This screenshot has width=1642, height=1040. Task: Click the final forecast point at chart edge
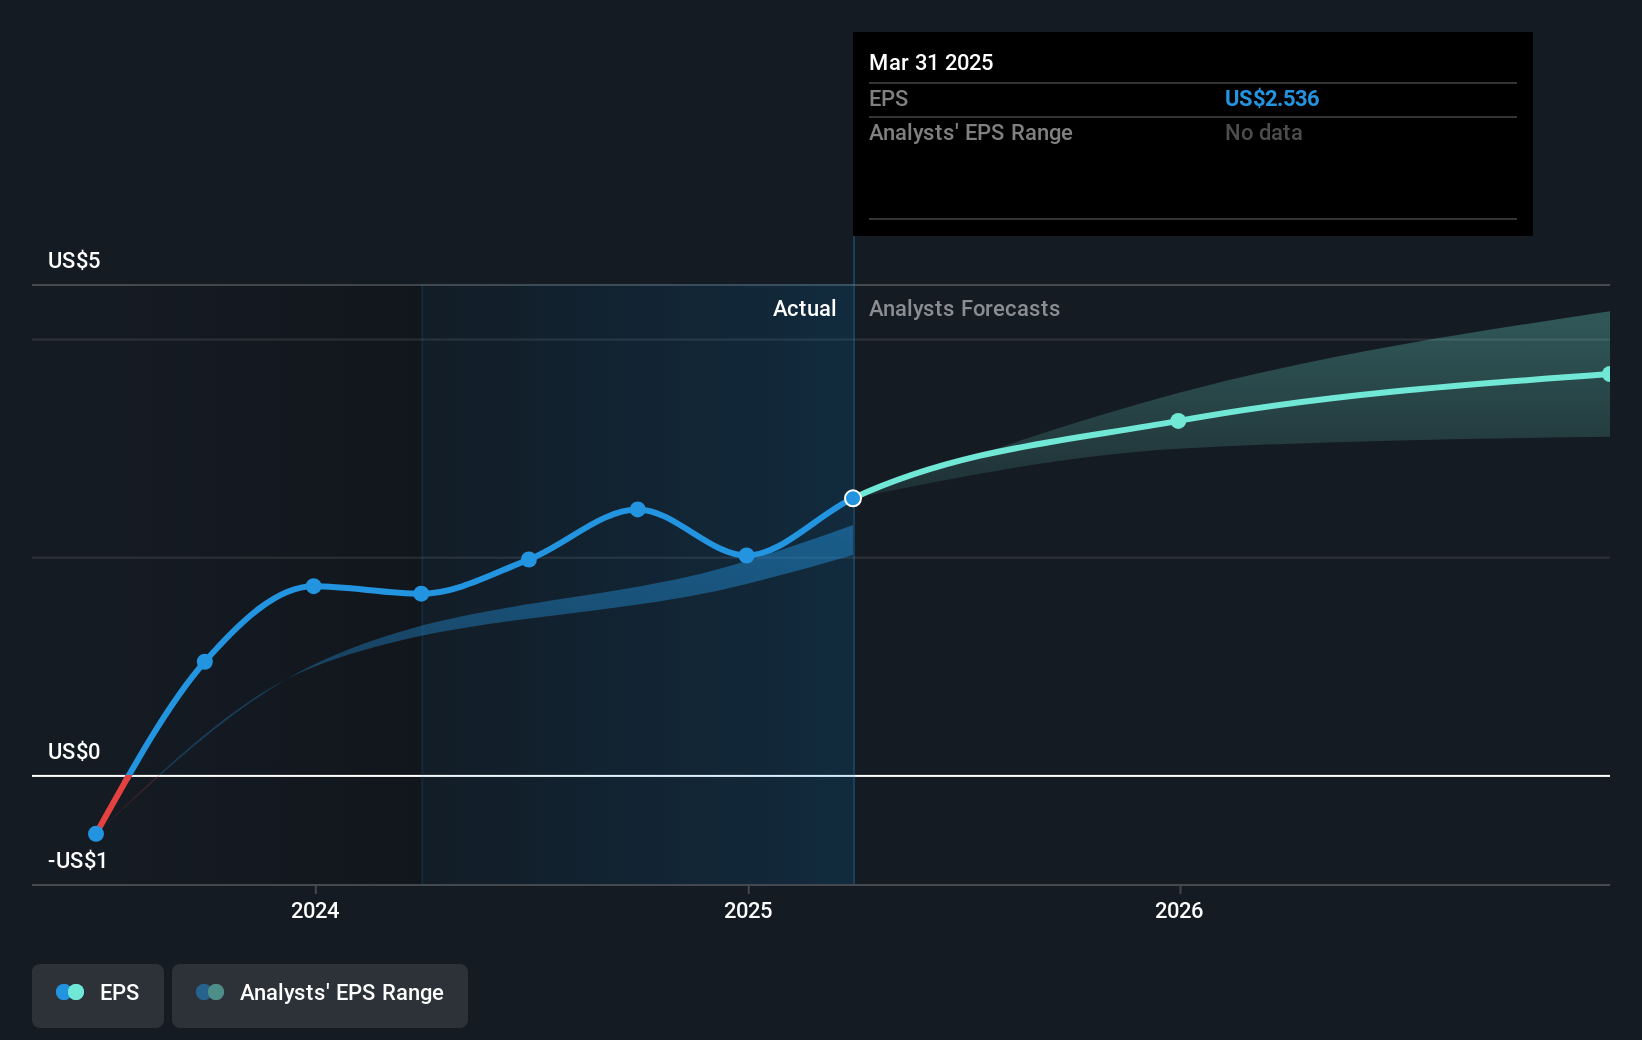tap(1607, 374)
